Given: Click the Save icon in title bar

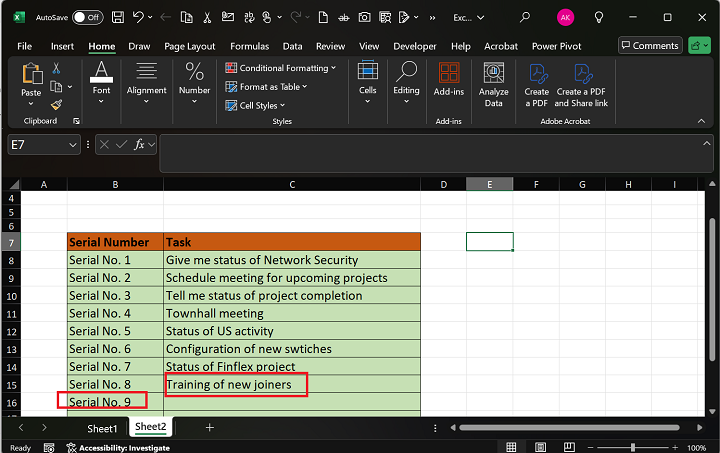Looking at the screenshot, I should click(x=118, y=17).
